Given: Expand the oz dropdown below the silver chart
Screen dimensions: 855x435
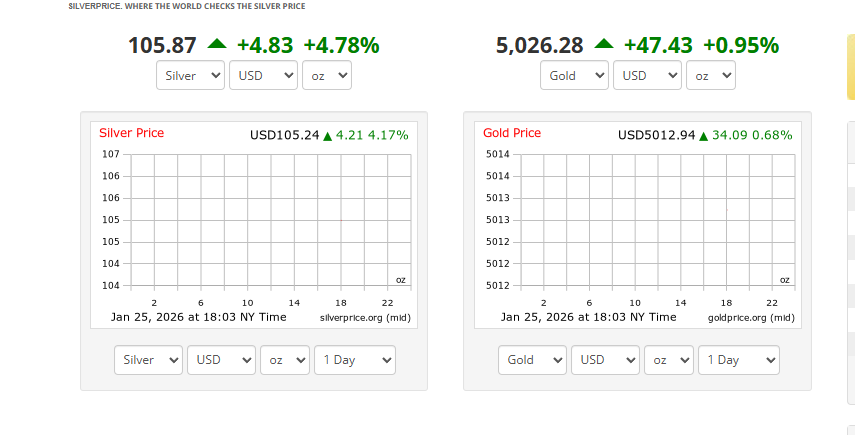Looking at the screenshot, I should [x=285, y=360].
